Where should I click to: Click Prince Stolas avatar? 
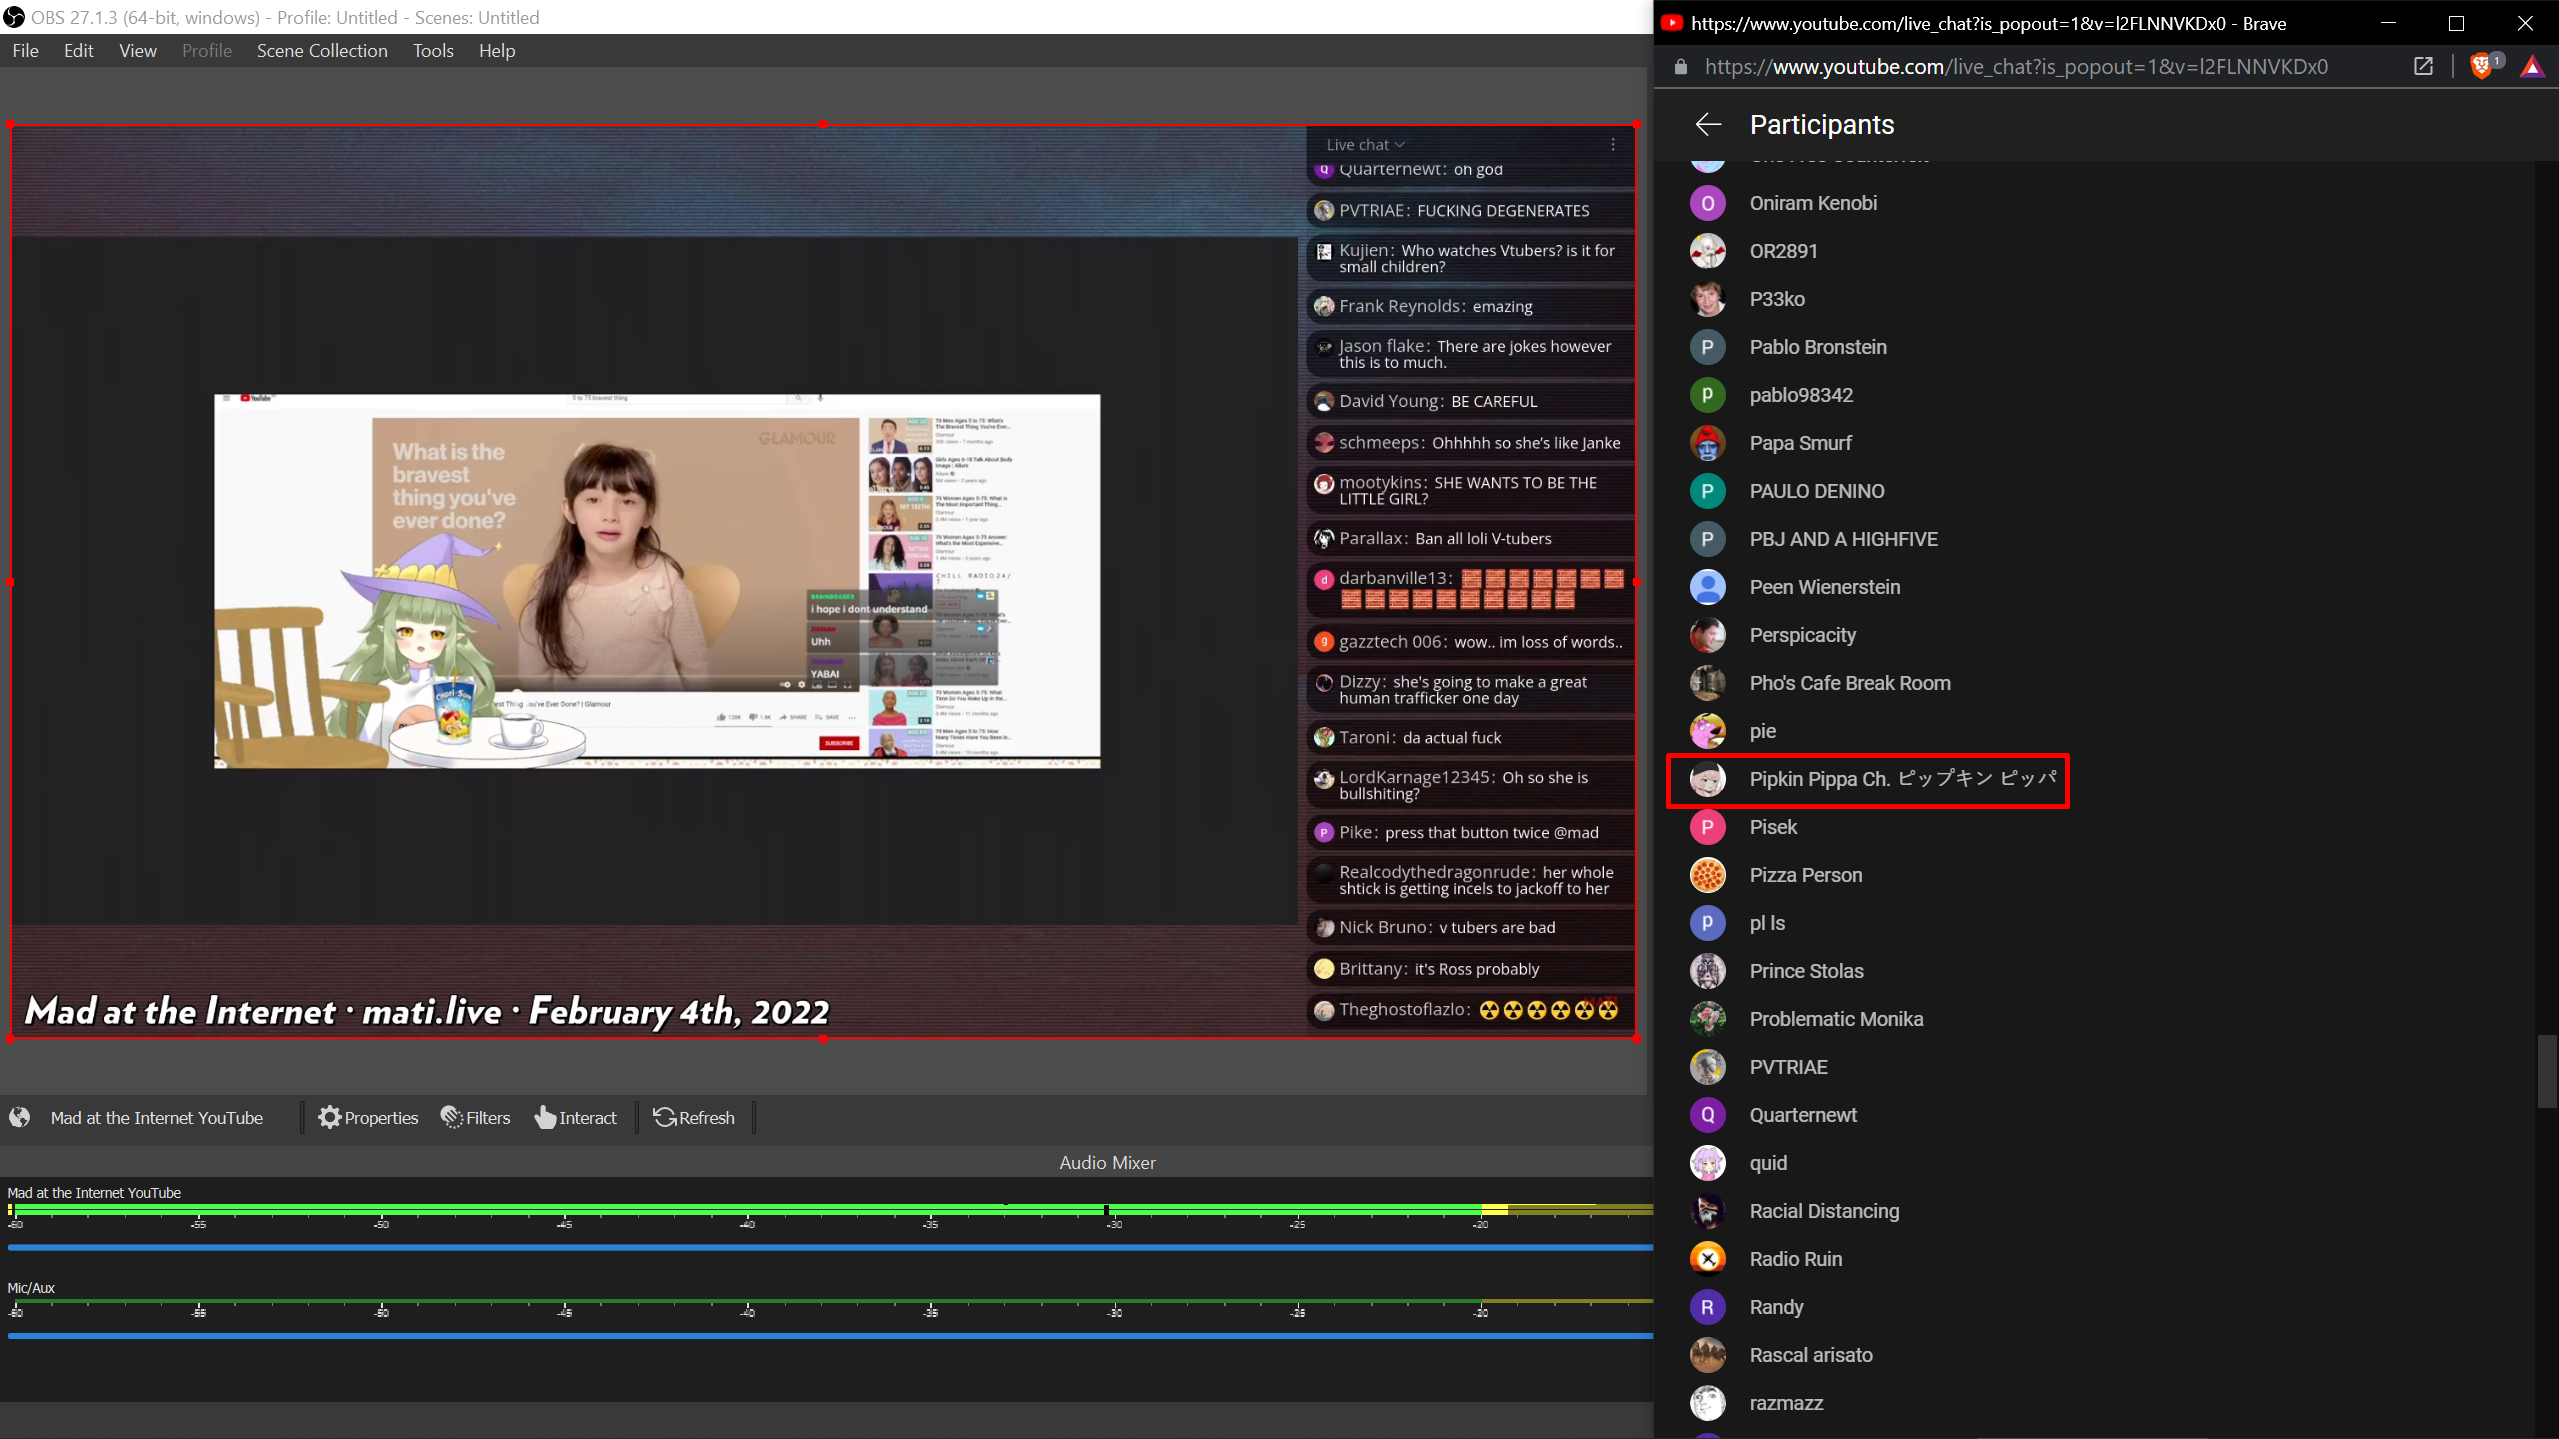[1708, 971]
